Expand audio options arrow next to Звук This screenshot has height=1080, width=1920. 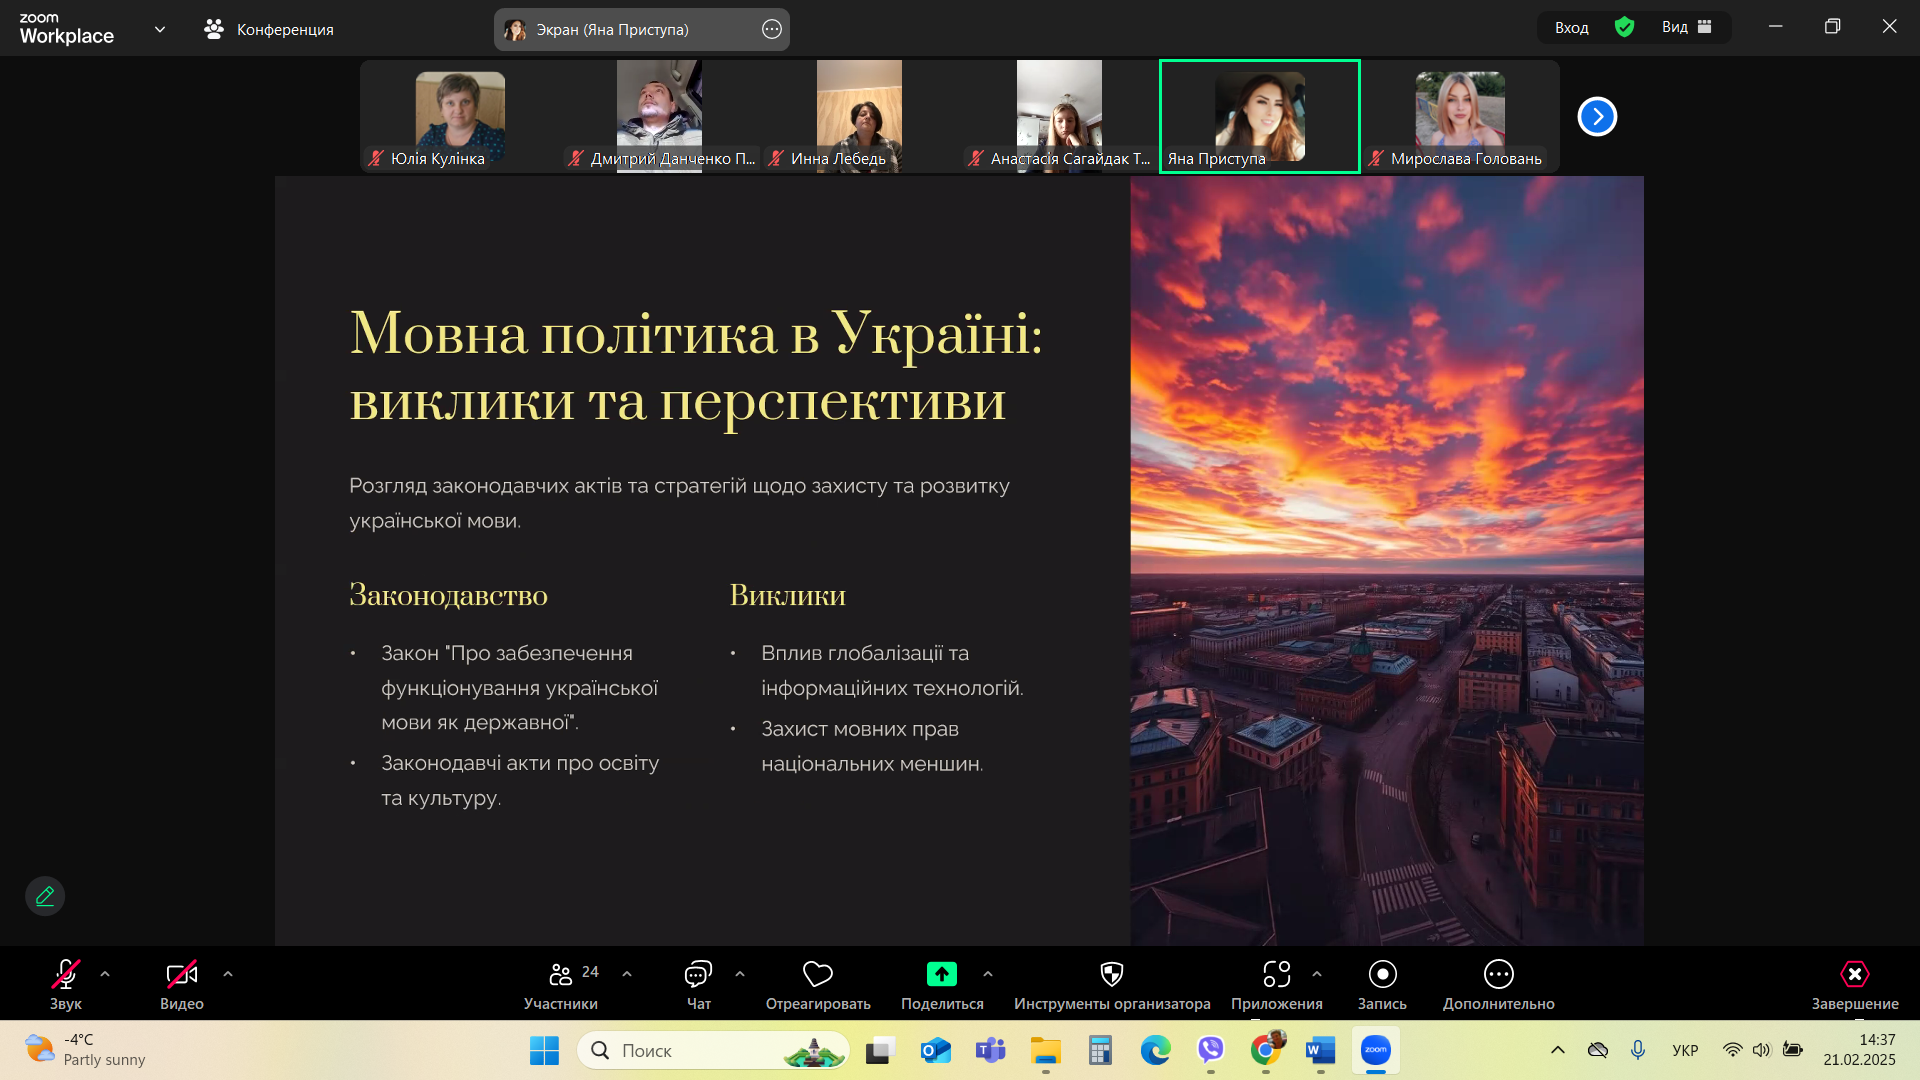105,974
